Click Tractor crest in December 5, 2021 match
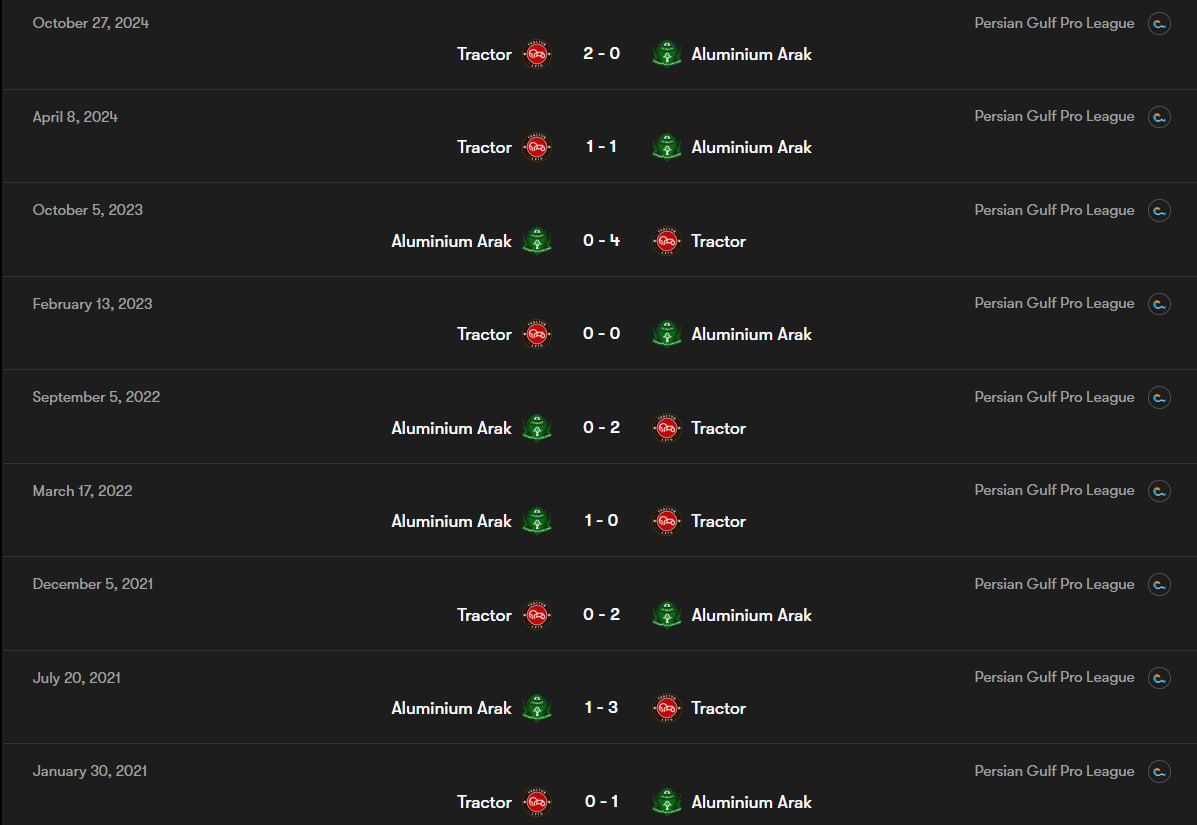The image size is (1197, 825). tap(537, 615)
